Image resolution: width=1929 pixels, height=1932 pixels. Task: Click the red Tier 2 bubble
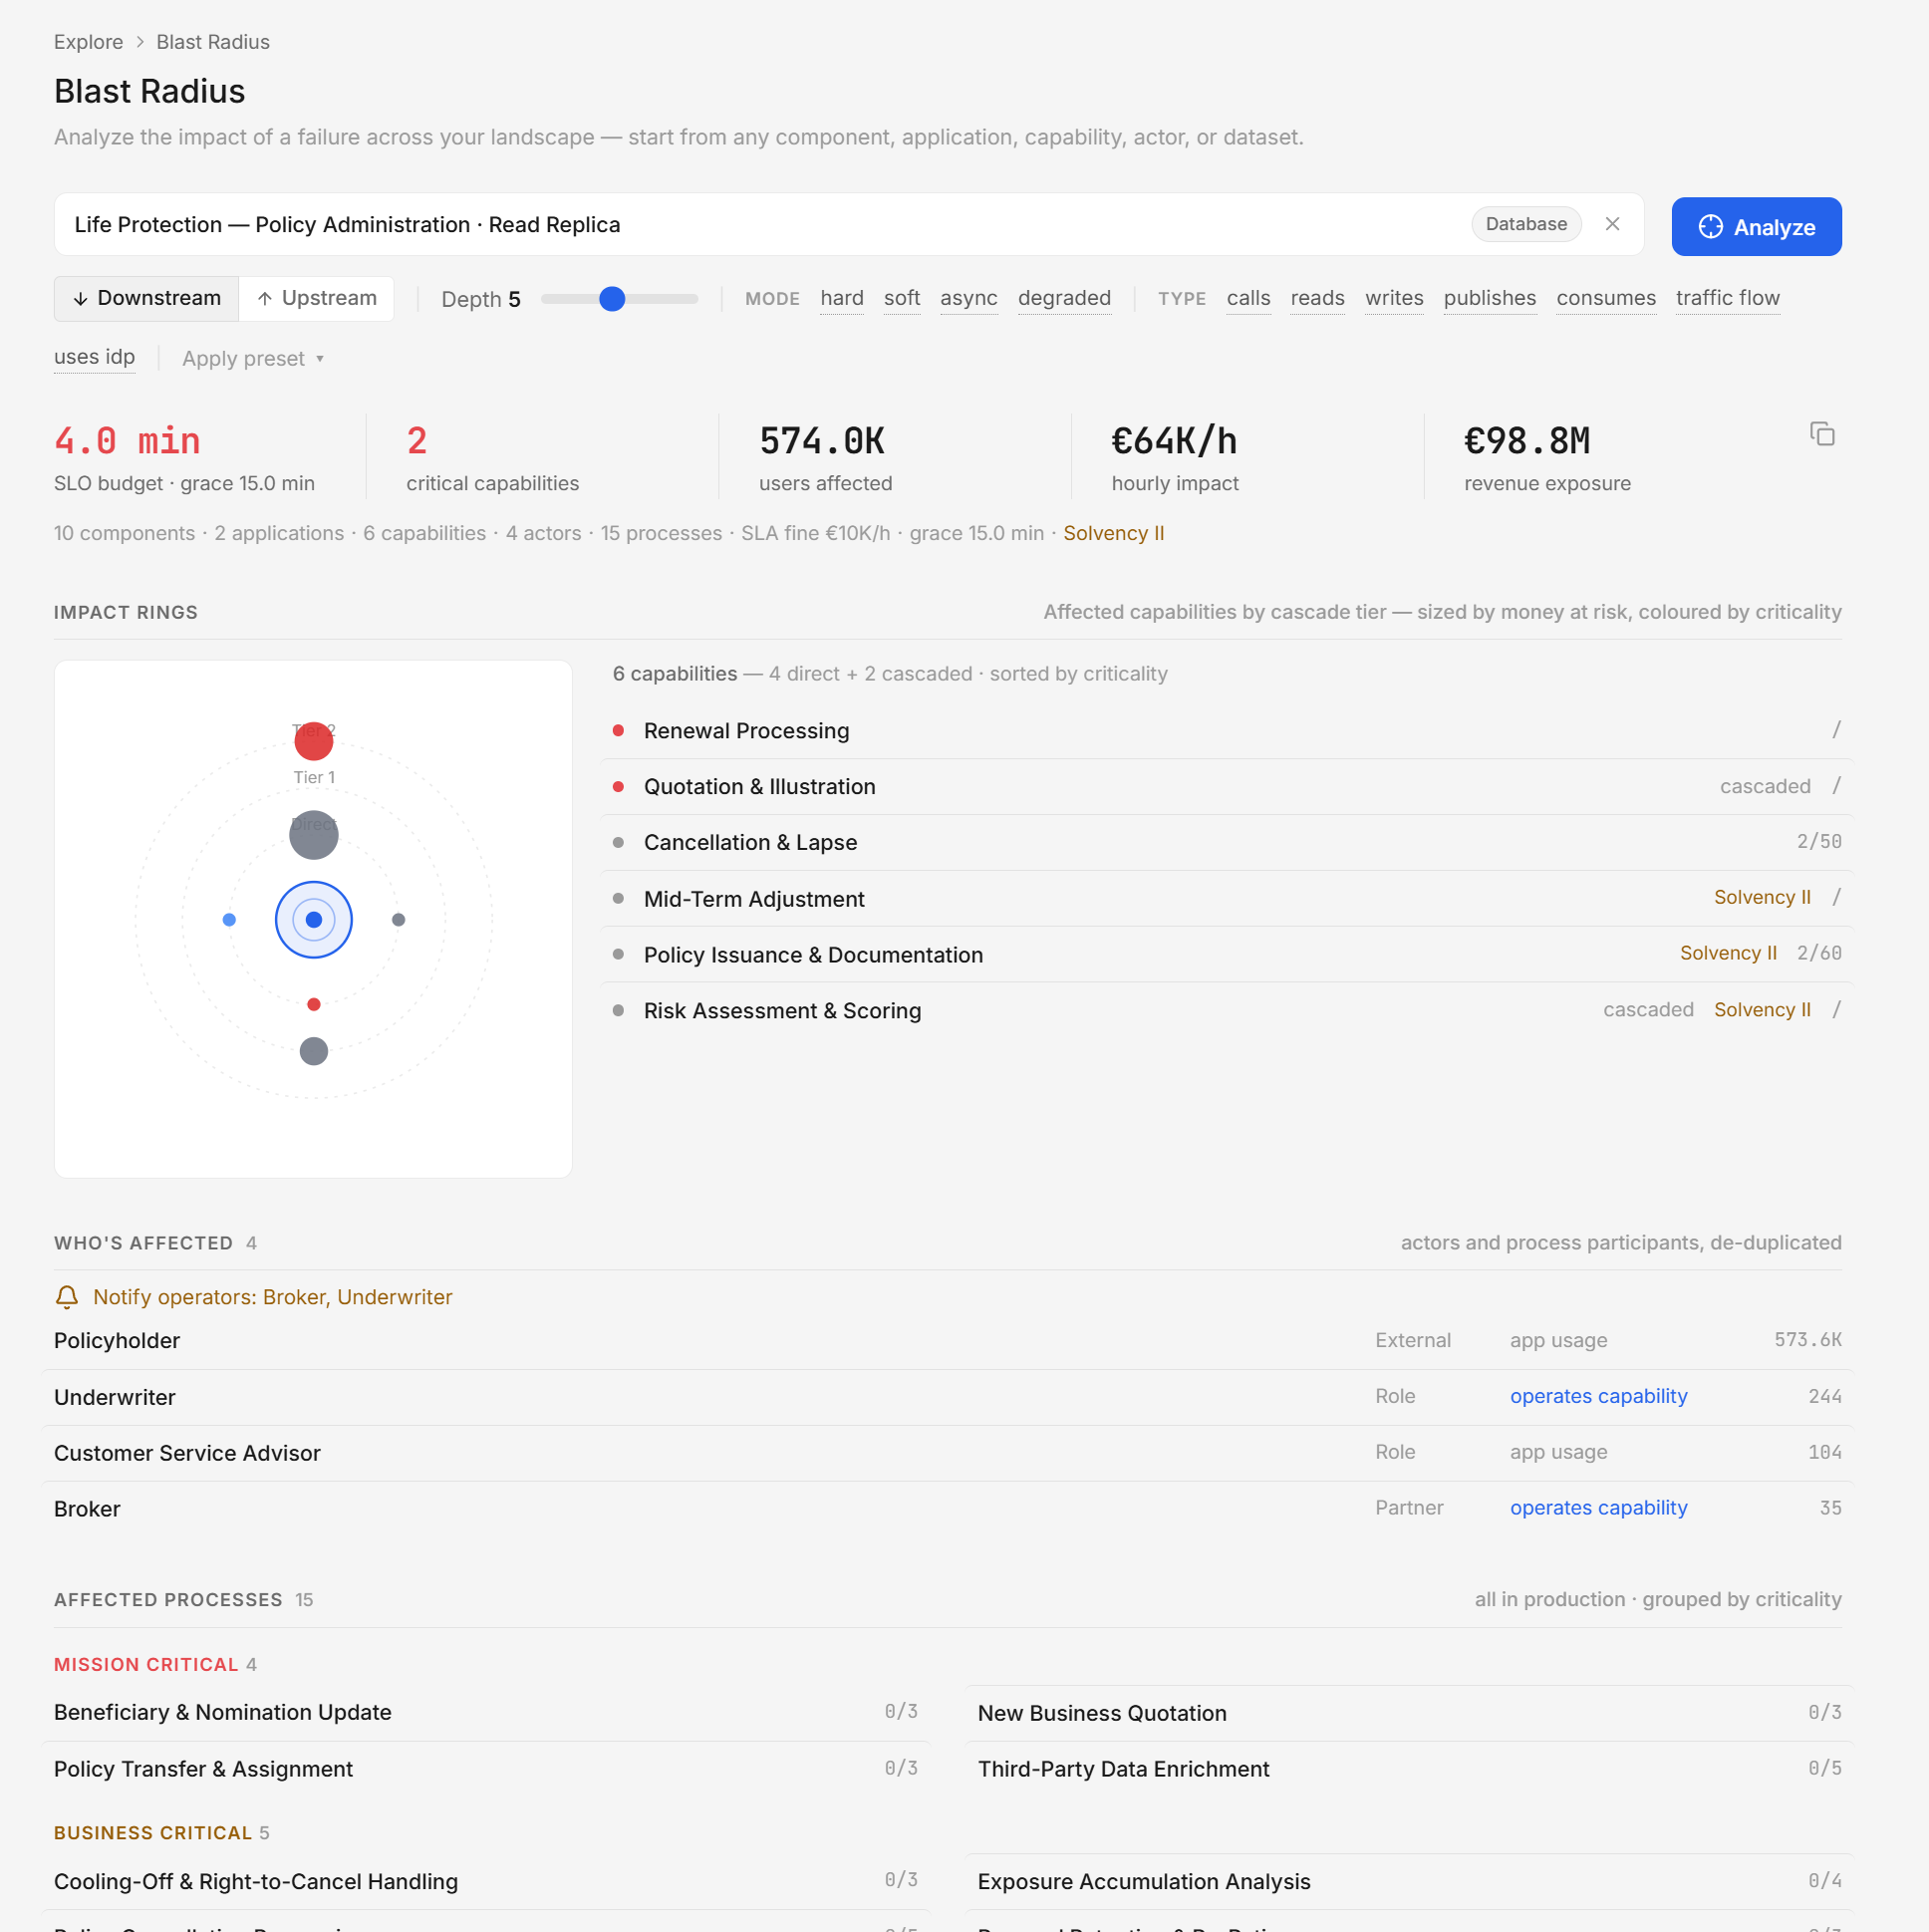pyautogui.click(x=314, y=741)
